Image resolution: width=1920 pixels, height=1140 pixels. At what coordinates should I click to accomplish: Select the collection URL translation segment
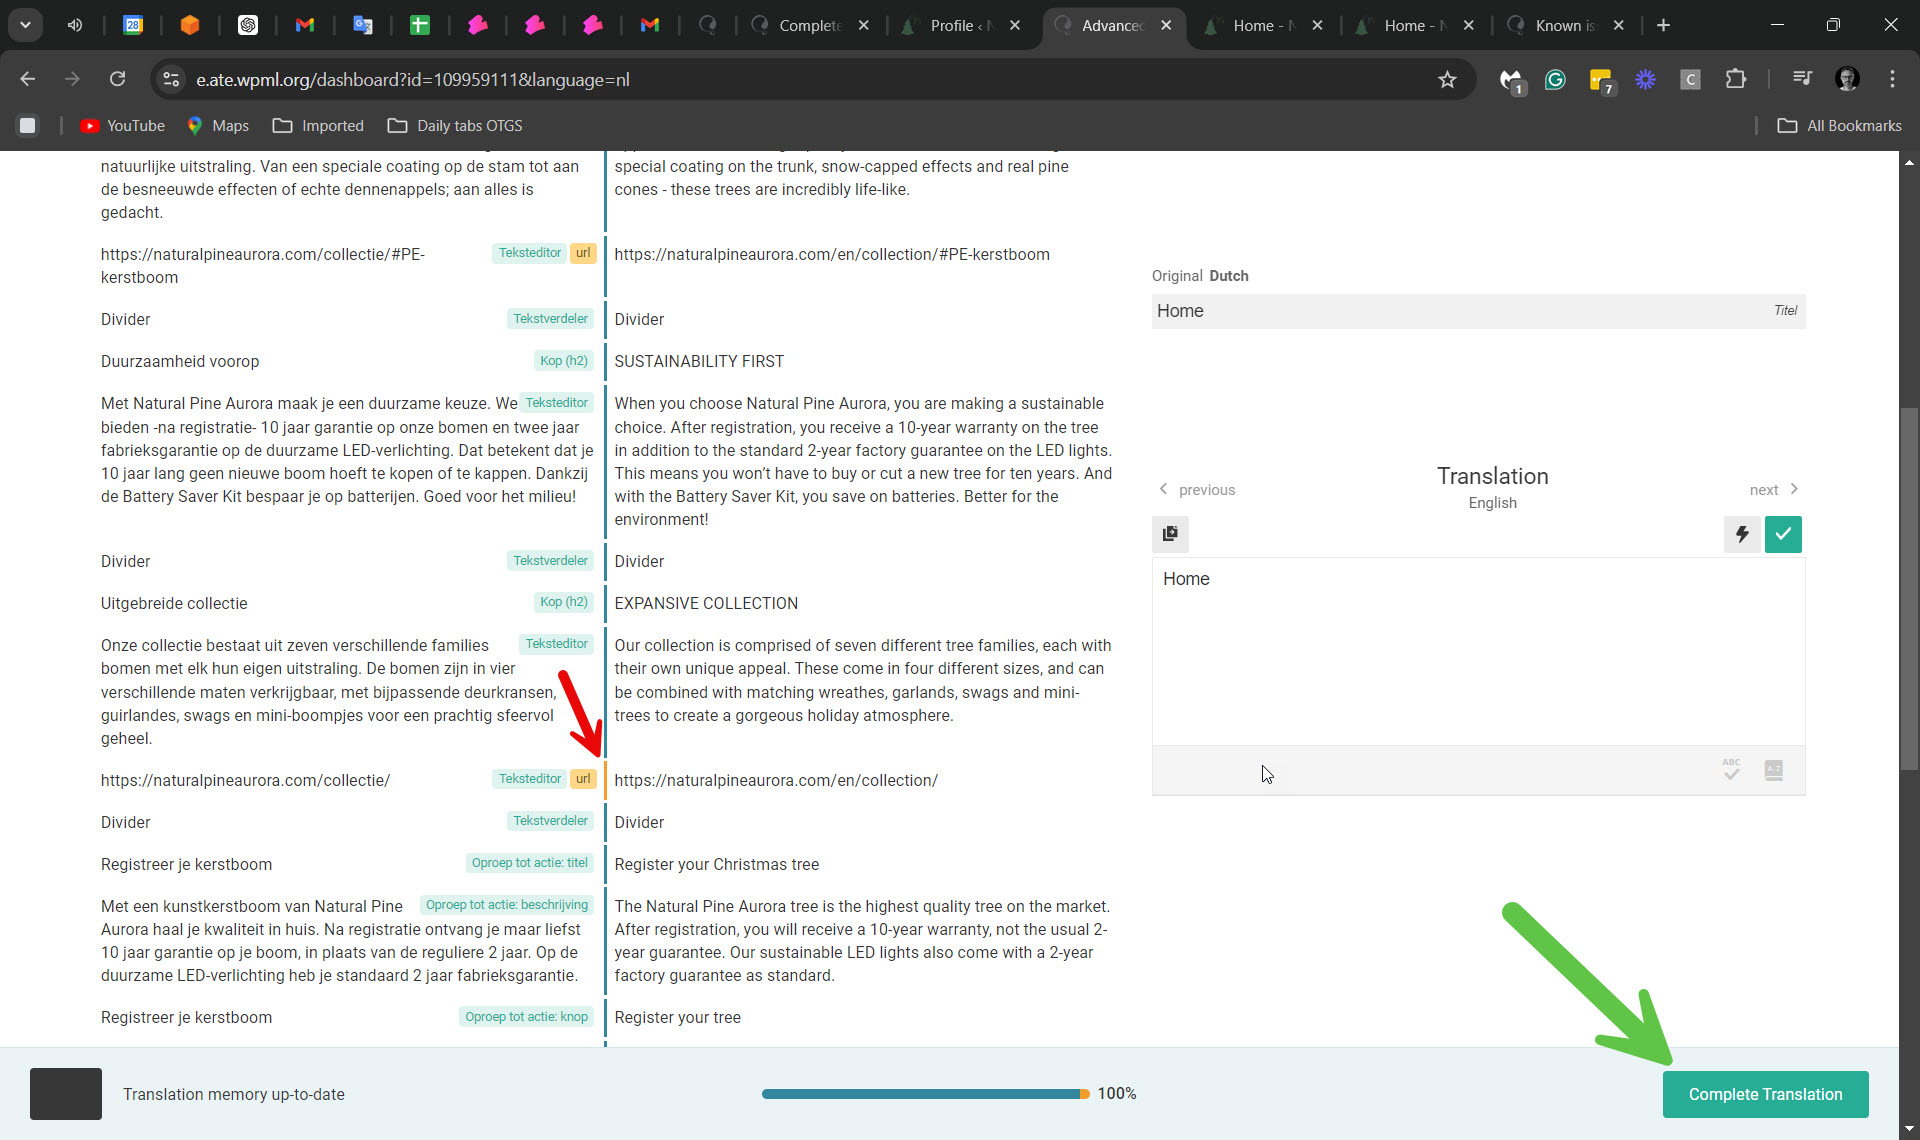(x=776, y=780)
